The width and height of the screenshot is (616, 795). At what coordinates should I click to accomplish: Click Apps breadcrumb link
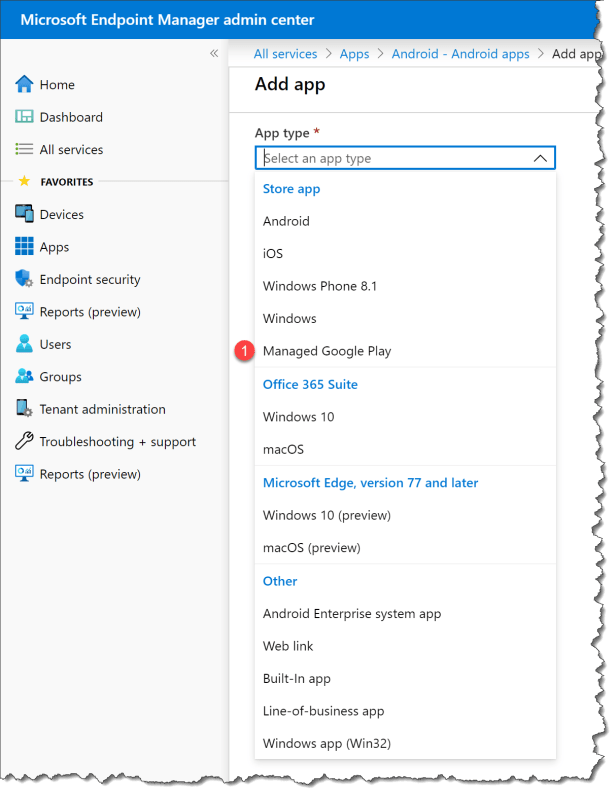pyautogui.click(x=354, y=54)
